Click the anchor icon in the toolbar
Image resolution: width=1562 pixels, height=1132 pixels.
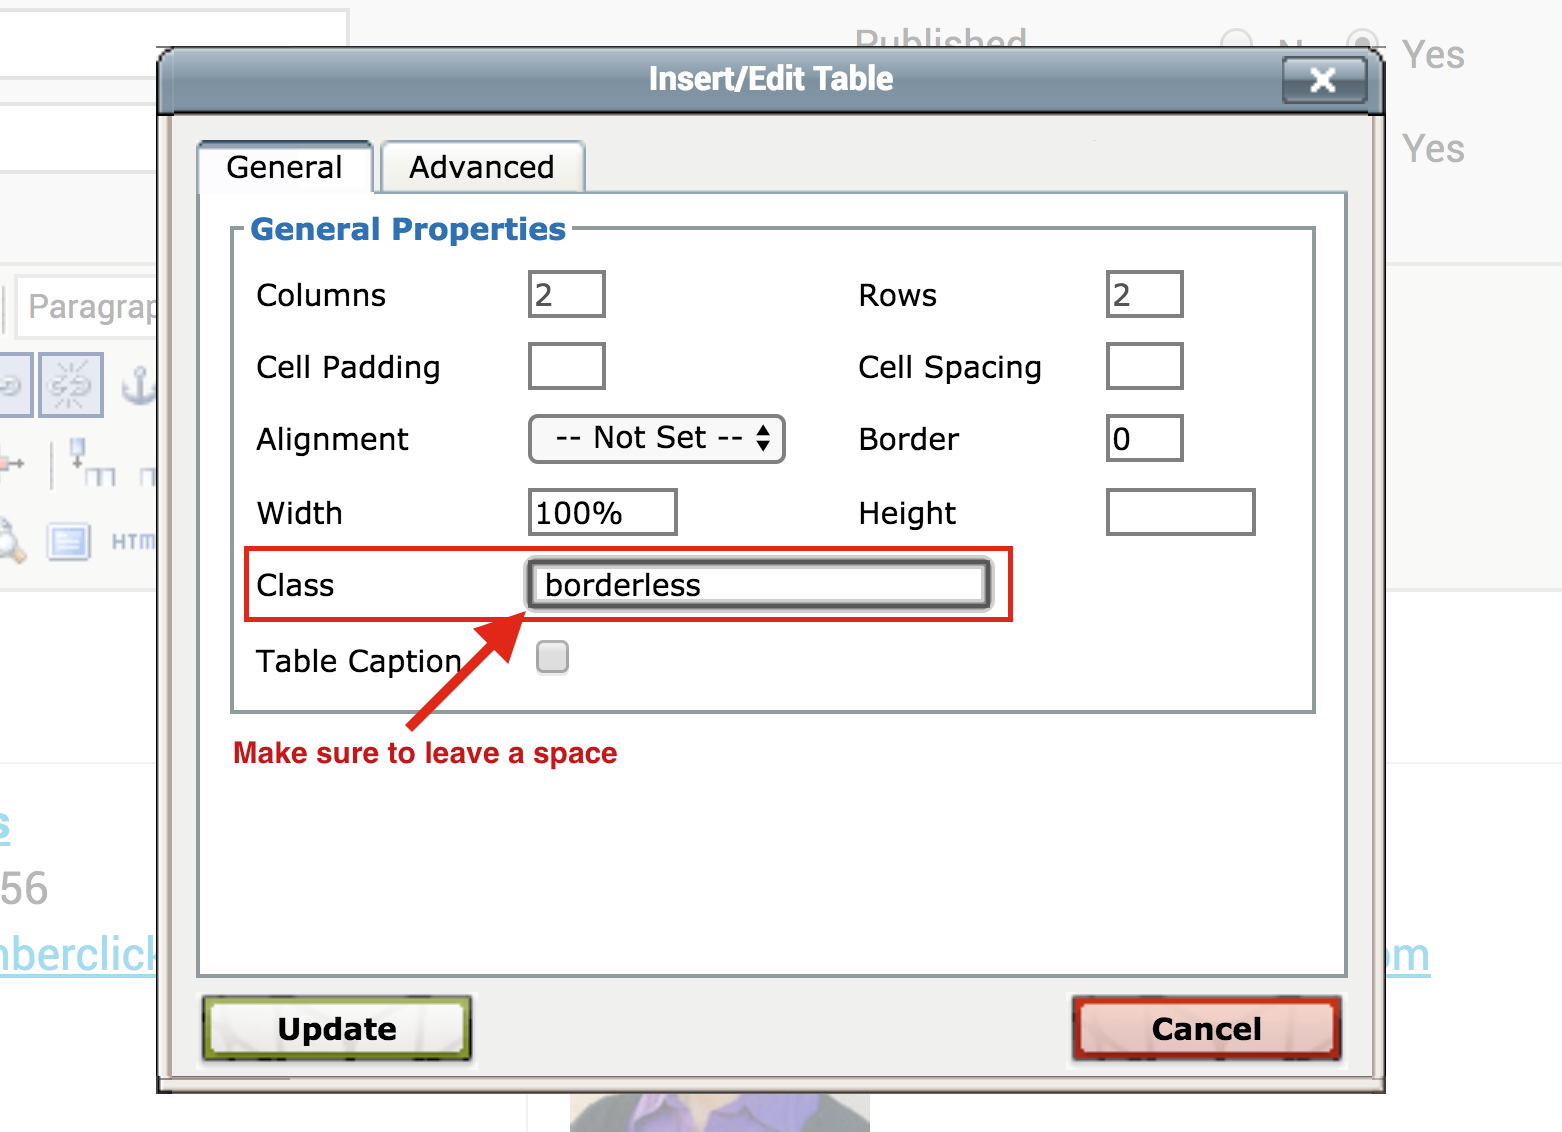pyautogui.click(x=139, y=385)
